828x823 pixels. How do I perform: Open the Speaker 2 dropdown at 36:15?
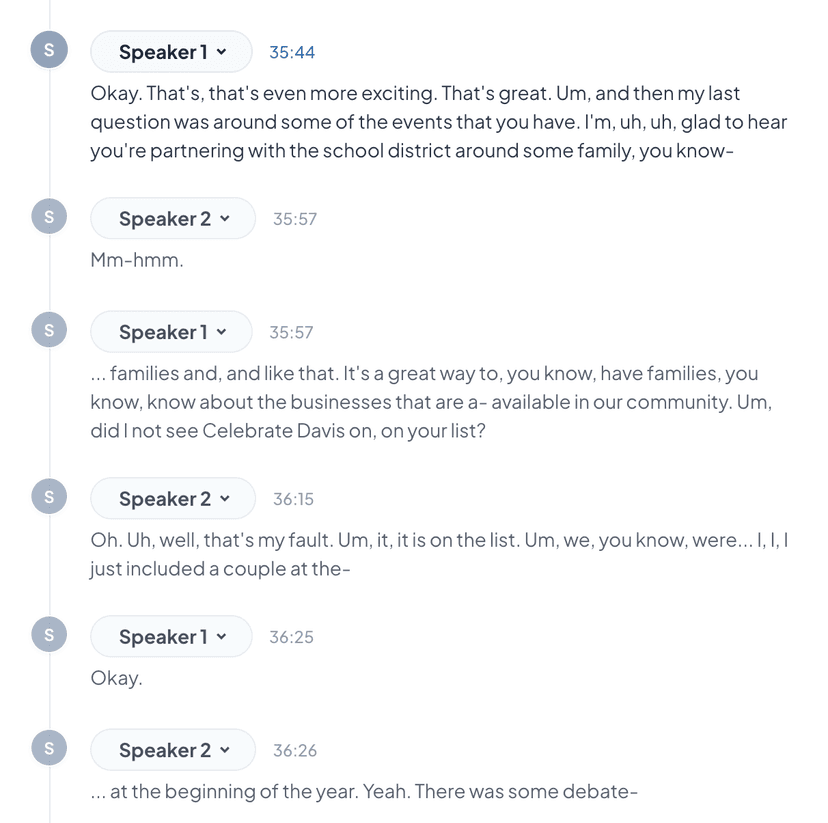(x=172, y=498)
